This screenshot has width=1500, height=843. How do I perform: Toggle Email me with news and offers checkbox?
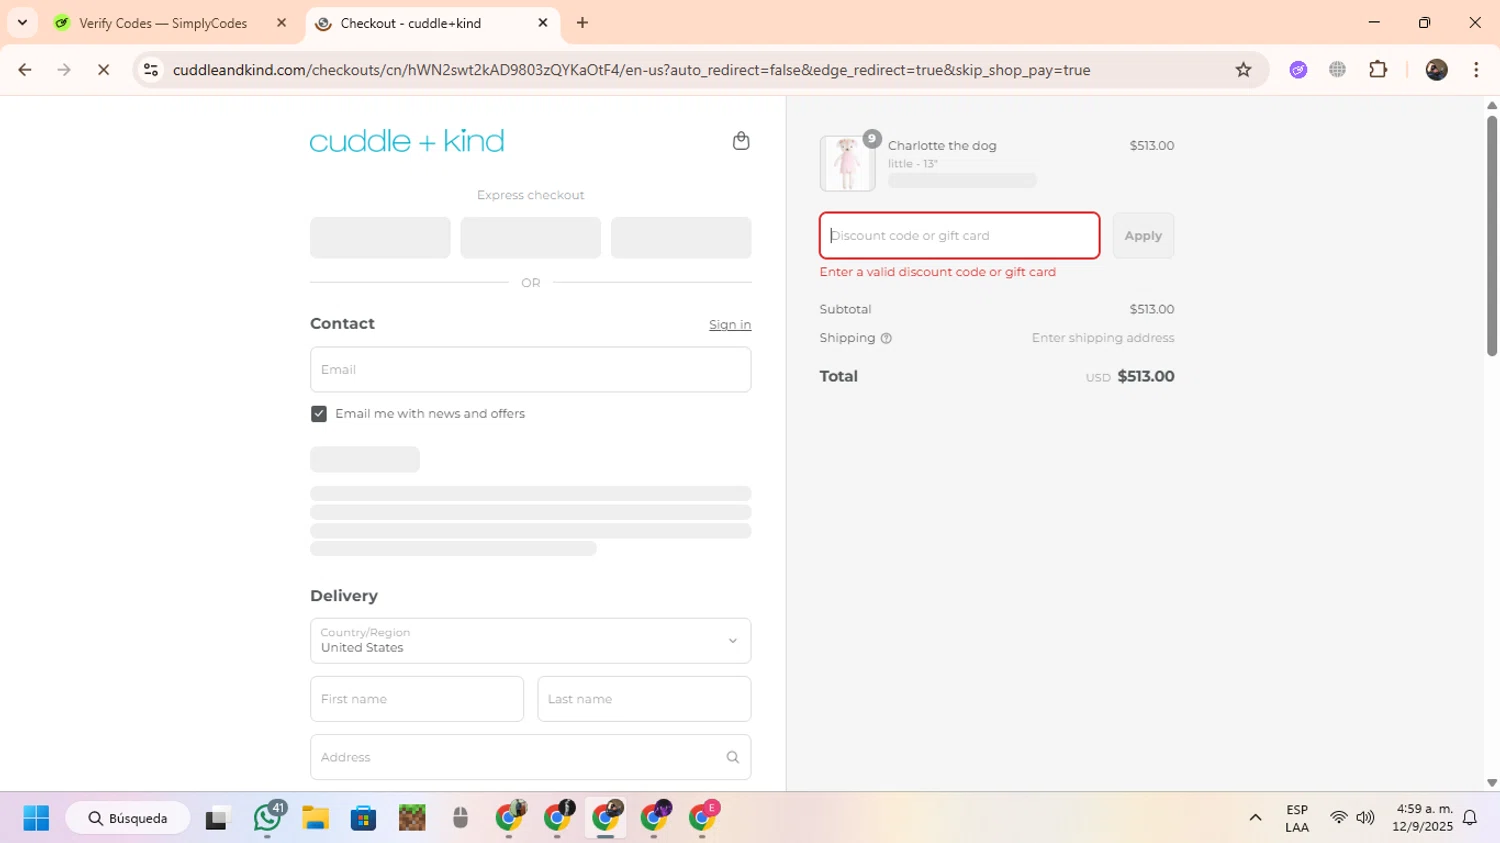pyautogui.click(x=319, y=414)
